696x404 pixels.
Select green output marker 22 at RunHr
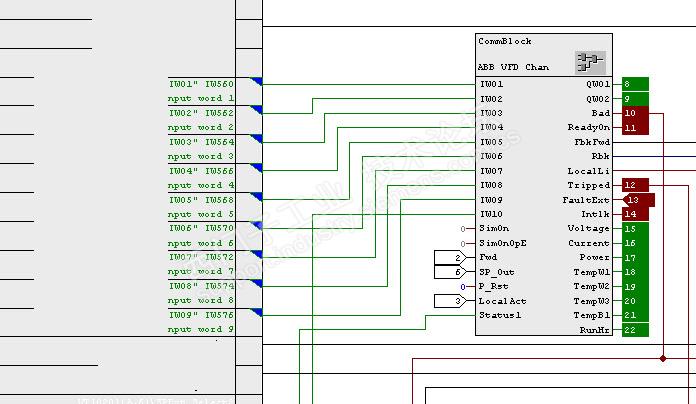[635, 330]
